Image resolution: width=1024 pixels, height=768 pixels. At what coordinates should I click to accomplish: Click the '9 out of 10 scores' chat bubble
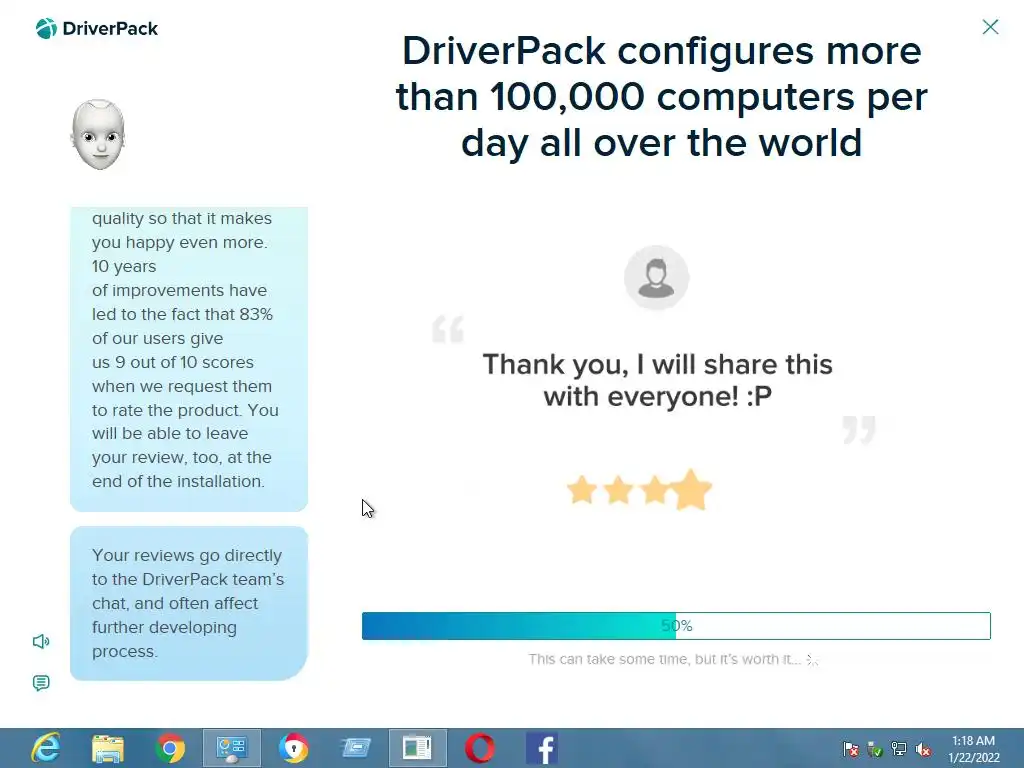pos(189,359)
